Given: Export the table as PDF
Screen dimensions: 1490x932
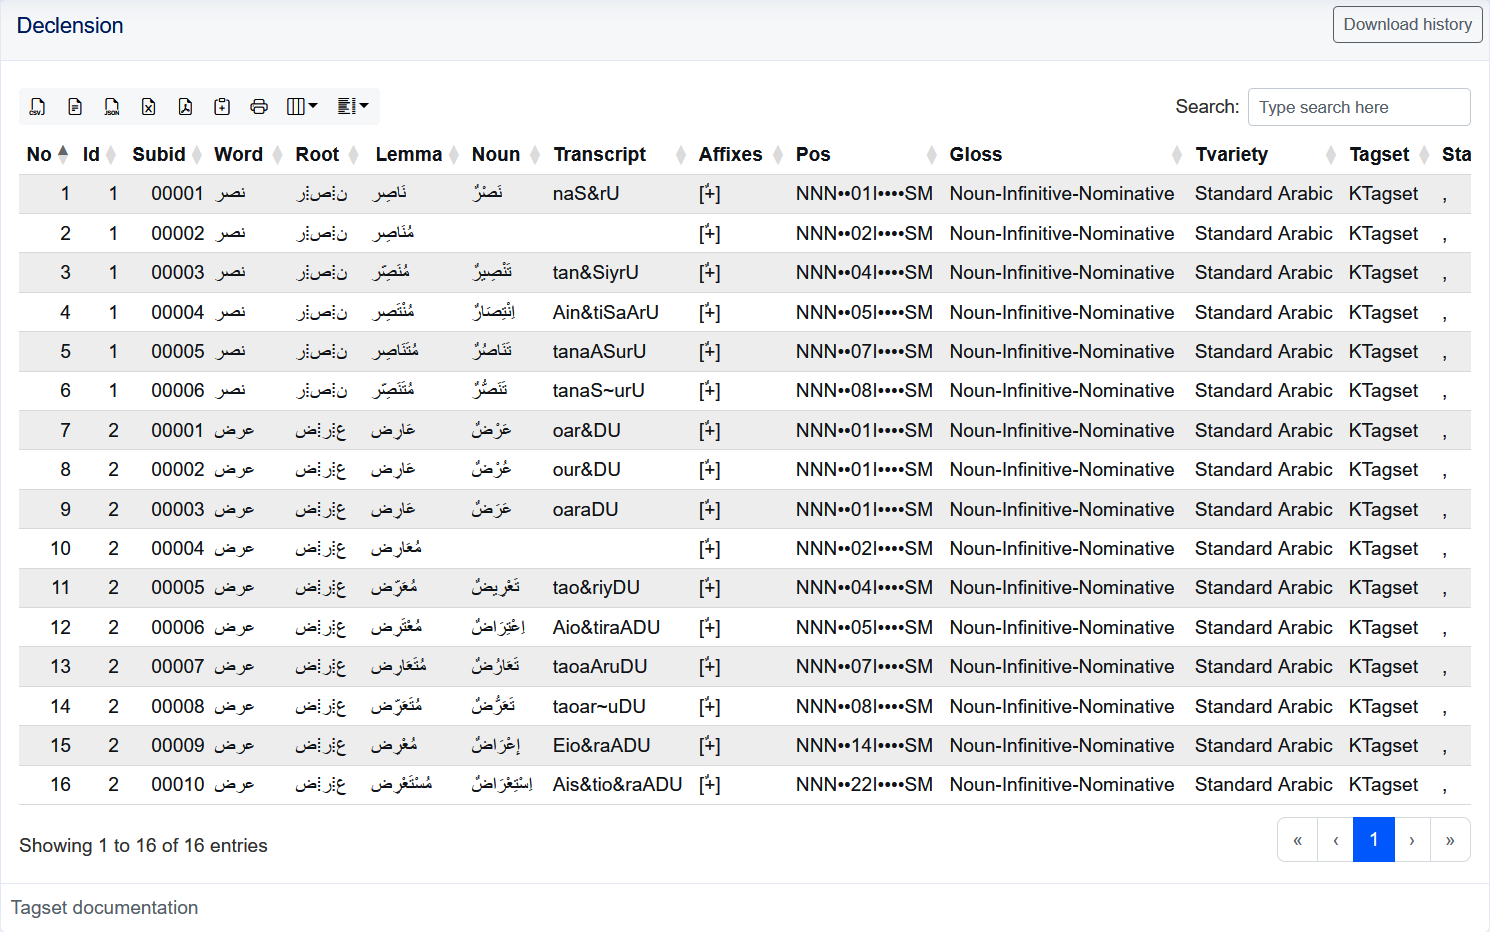Looking at the screenshot, I should [185, 107].
